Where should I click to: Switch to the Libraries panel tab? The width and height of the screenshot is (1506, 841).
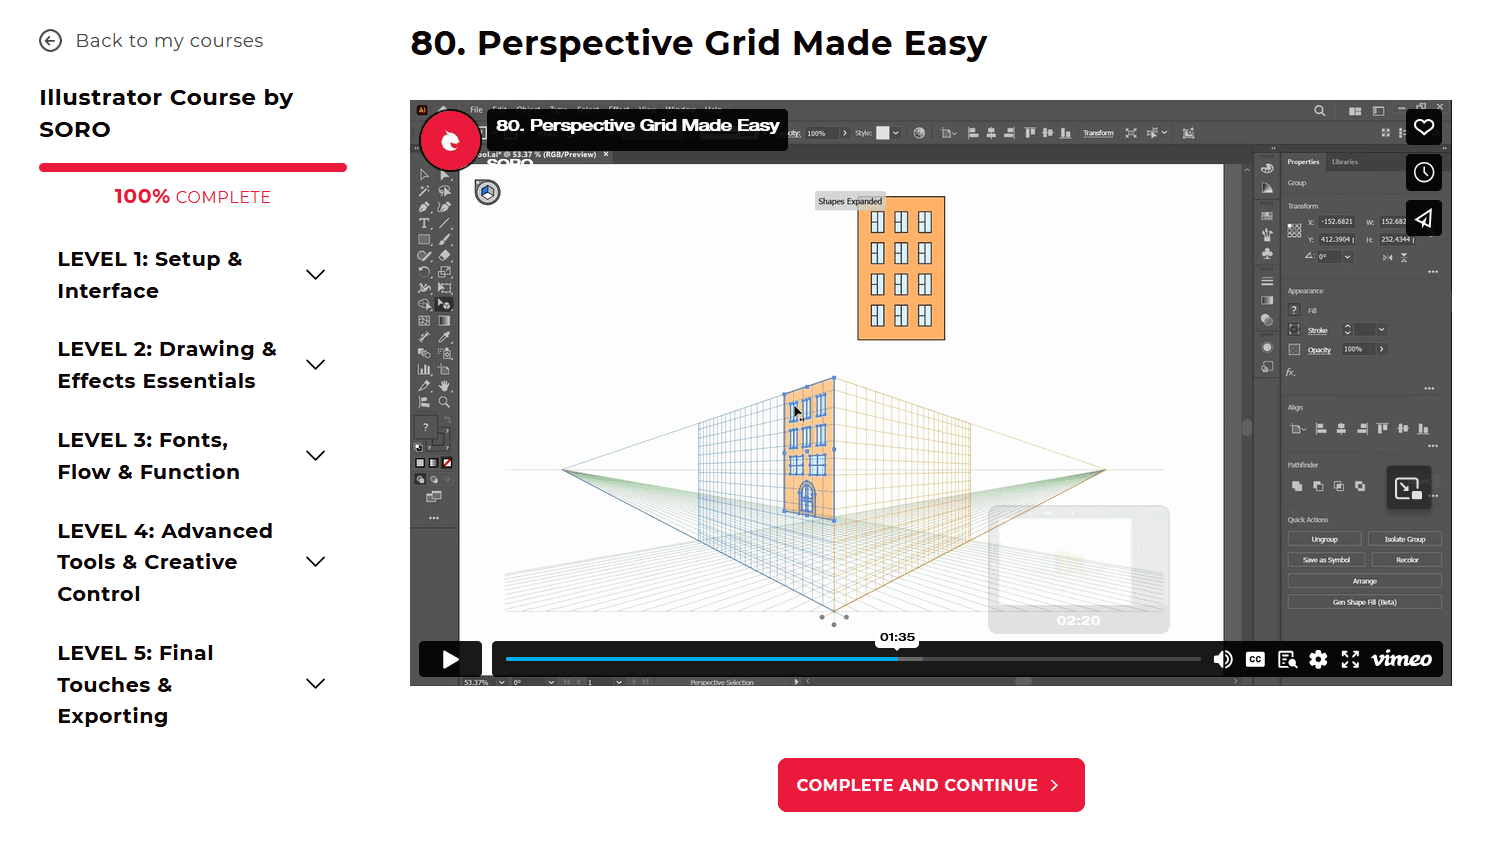(x=1345, y=162)
